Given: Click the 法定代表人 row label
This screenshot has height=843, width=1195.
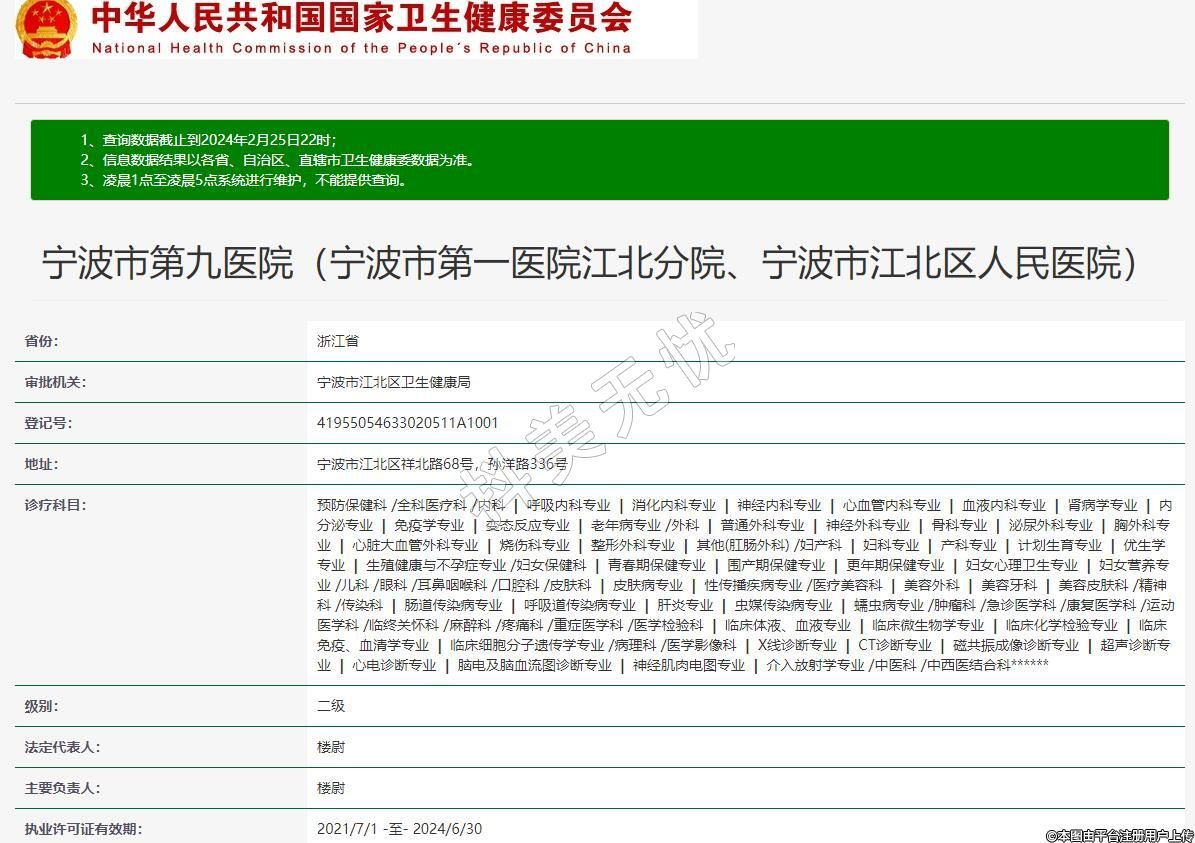Looking at the screenshot, I should 62,747.
